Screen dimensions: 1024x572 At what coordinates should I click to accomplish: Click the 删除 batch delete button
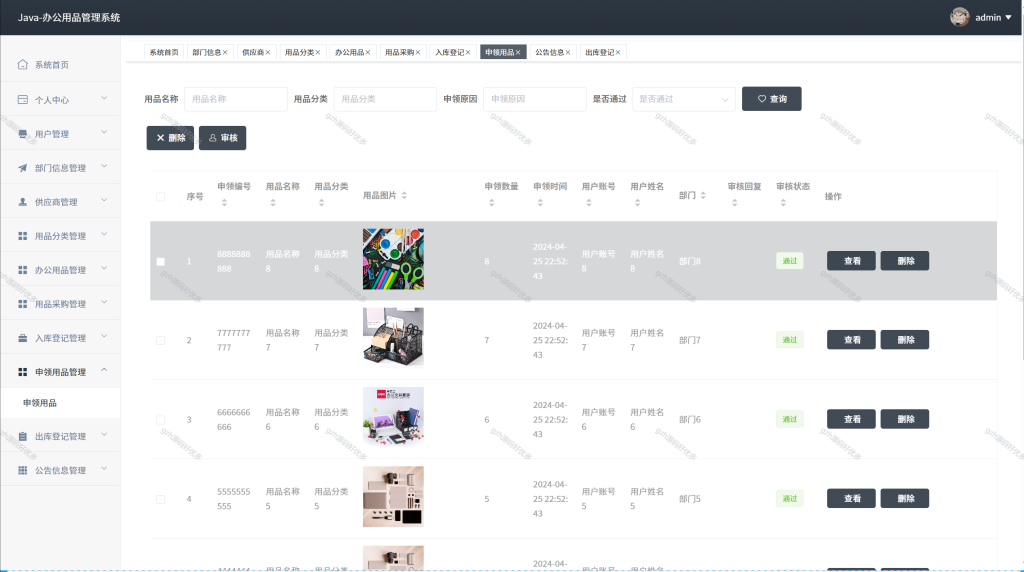(x=170, y=138)
